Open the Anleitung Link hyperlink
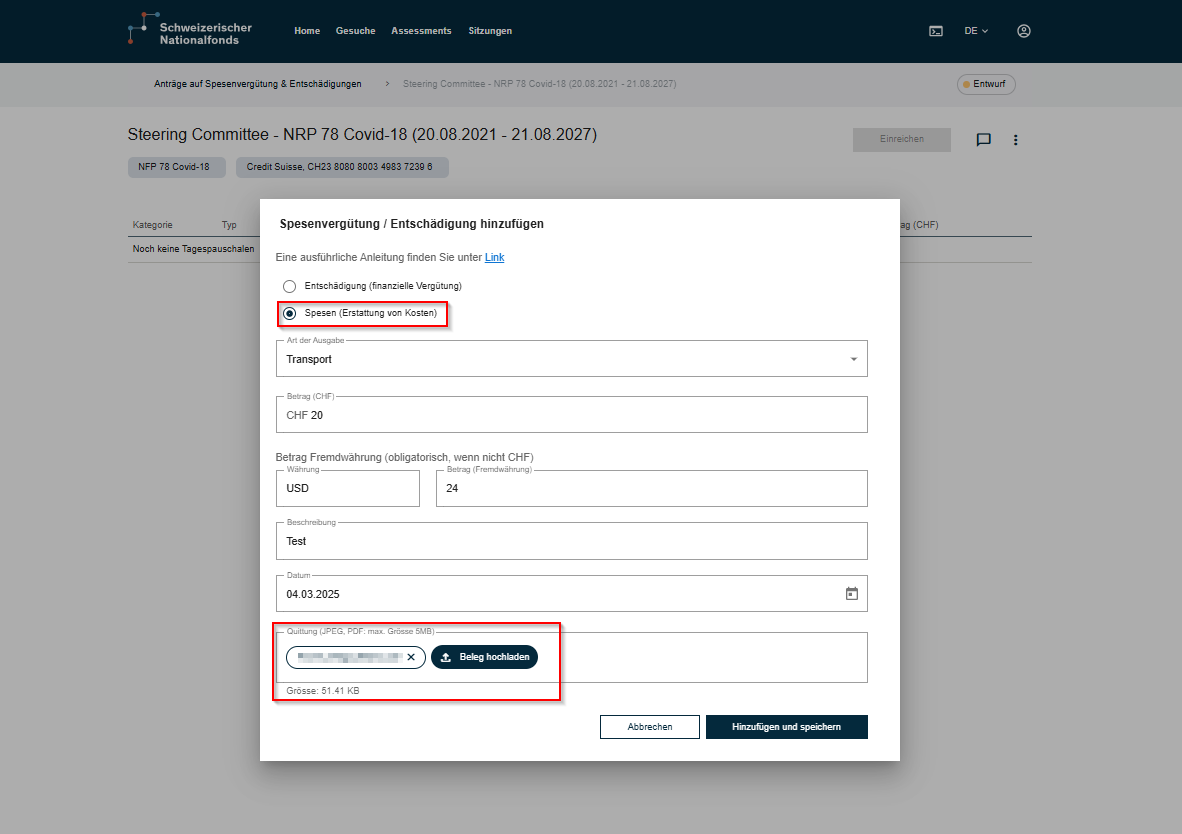 coord(494,257)
